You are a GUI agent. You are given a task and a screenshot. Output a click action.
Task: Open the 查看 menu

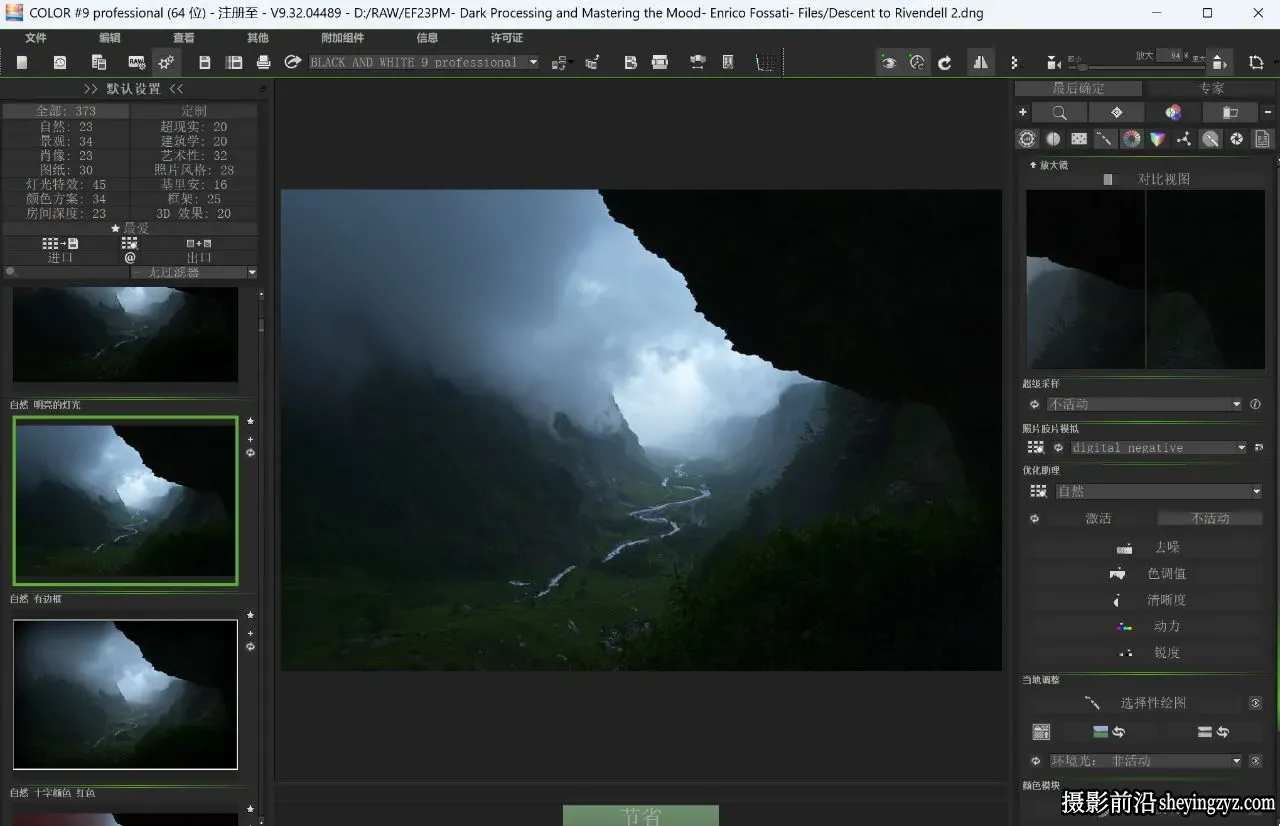coord(184,37)
